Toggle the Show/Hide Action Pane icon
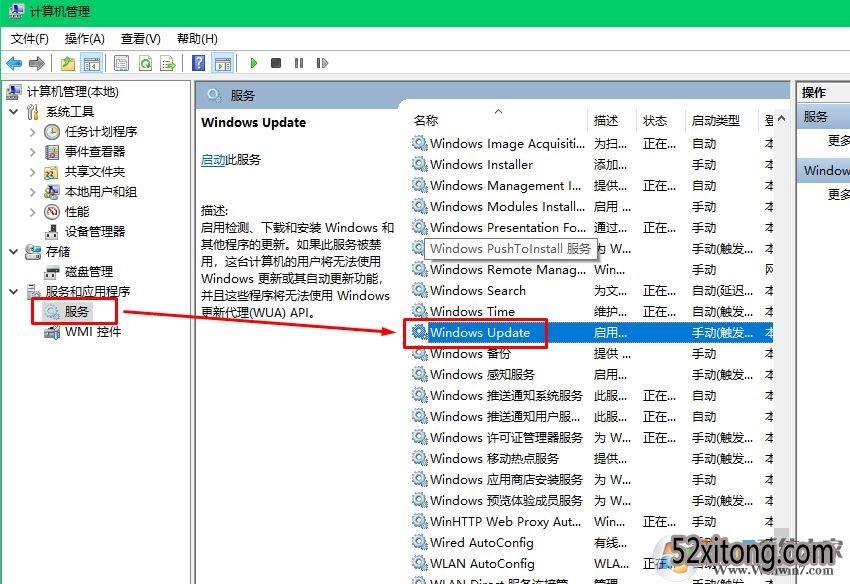This screenshot has width=850, height=584. [x=223, y=63]
